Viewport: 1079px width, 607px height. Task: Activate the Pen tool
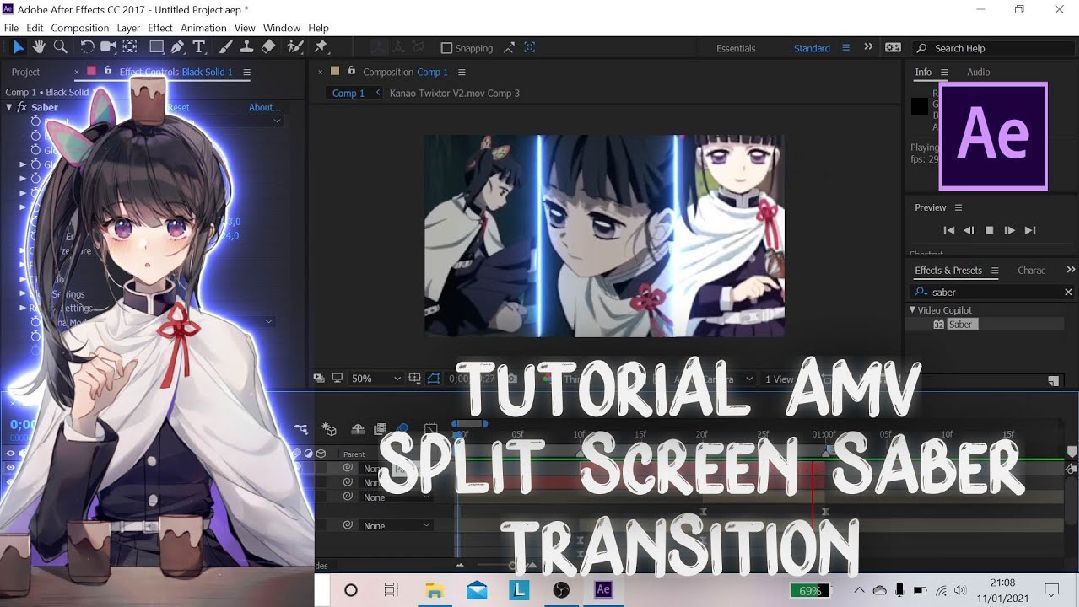[x=178, y=47]
